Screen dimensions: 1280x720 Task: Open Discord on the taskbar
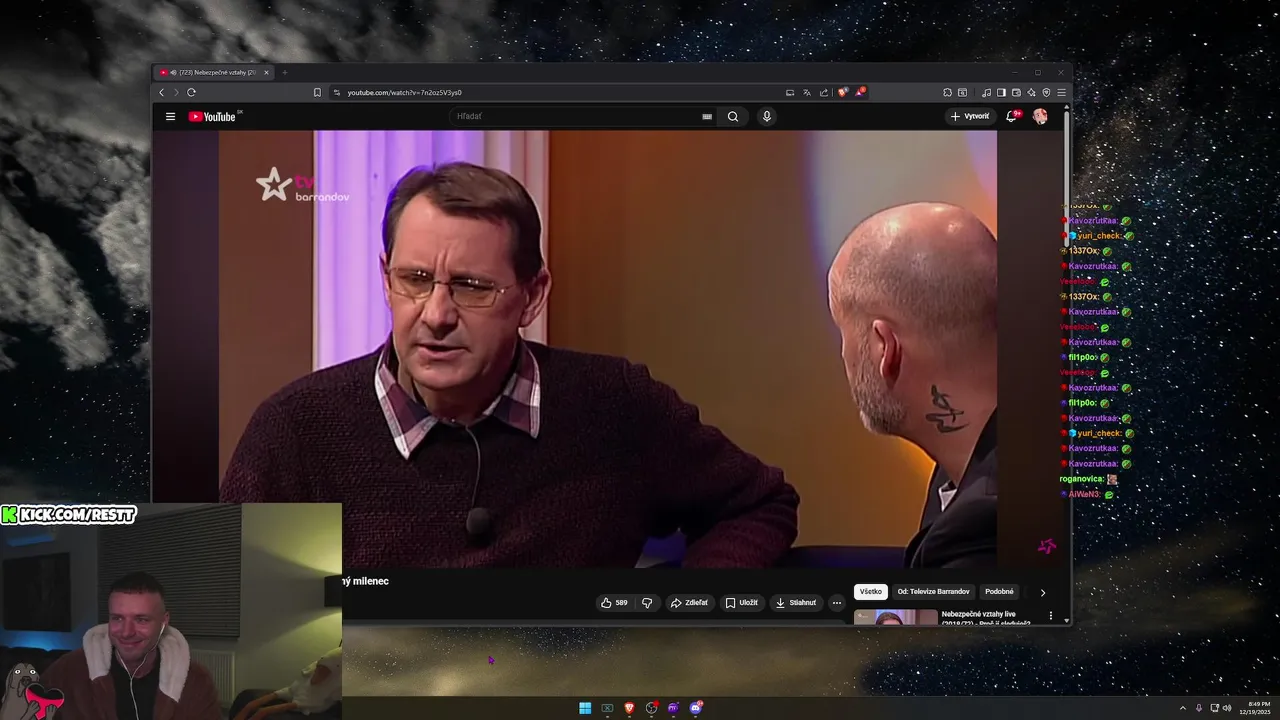(696, 708)
